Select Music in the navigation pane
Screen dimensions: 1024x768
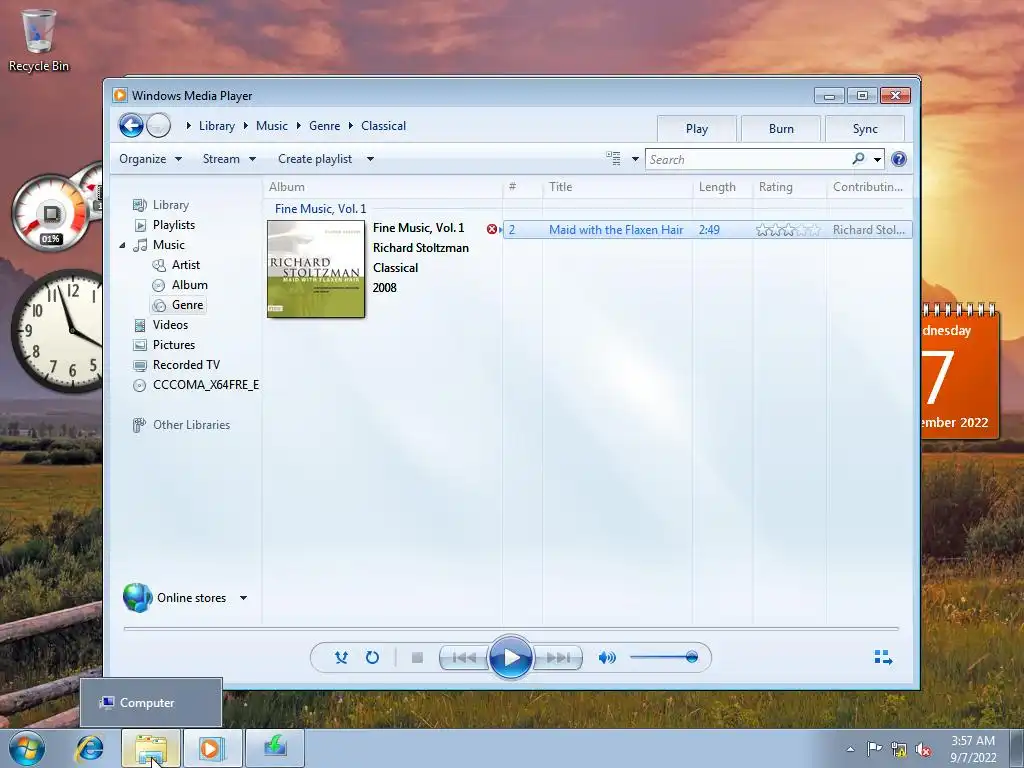168,245
